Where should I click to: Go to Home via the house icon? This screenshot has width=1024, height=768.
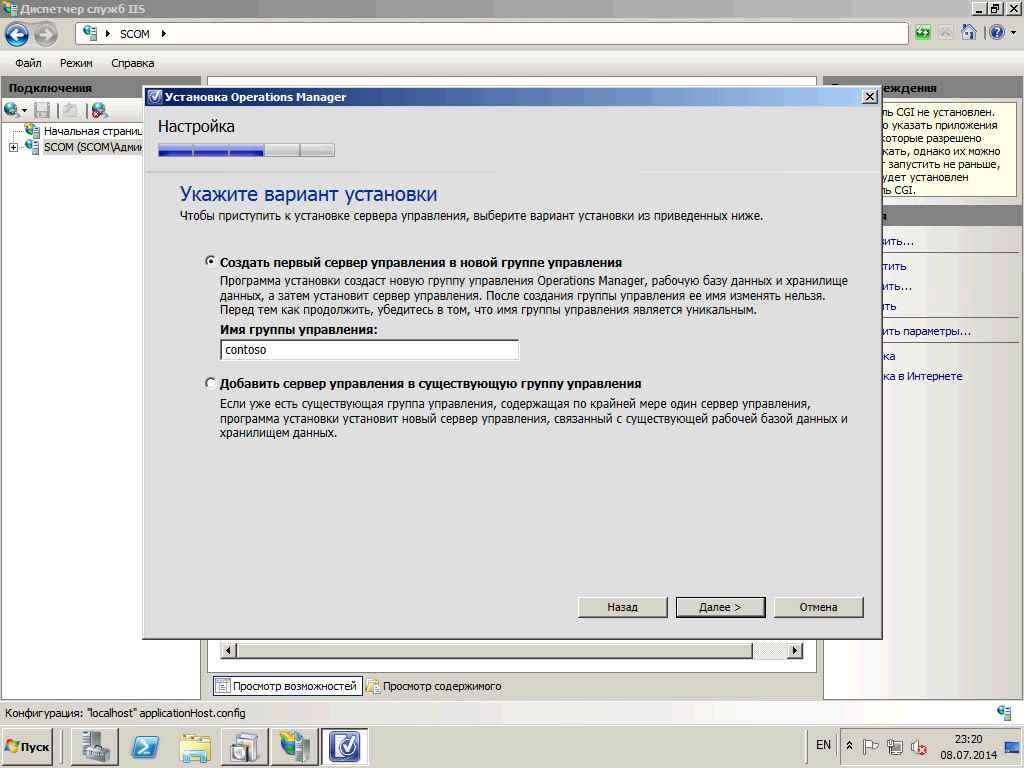tap(969, 33)
